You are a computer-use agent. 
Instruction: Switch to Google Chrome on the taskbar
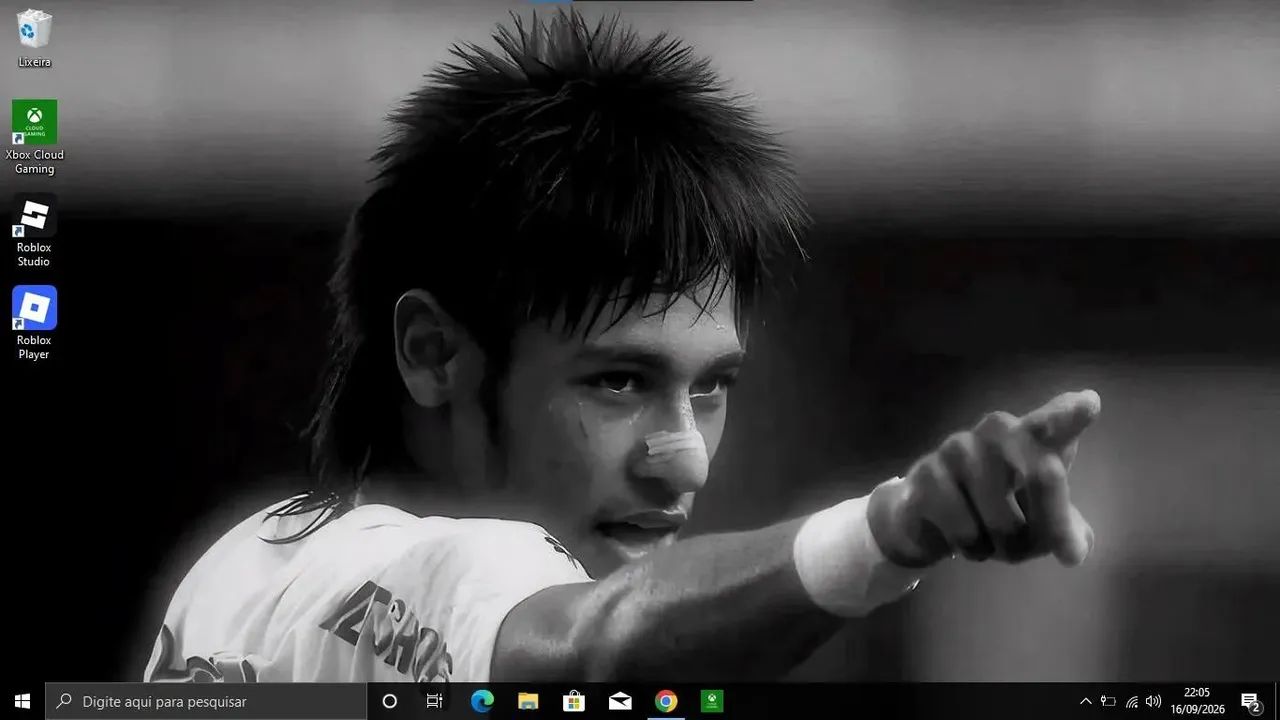point(666,701)
